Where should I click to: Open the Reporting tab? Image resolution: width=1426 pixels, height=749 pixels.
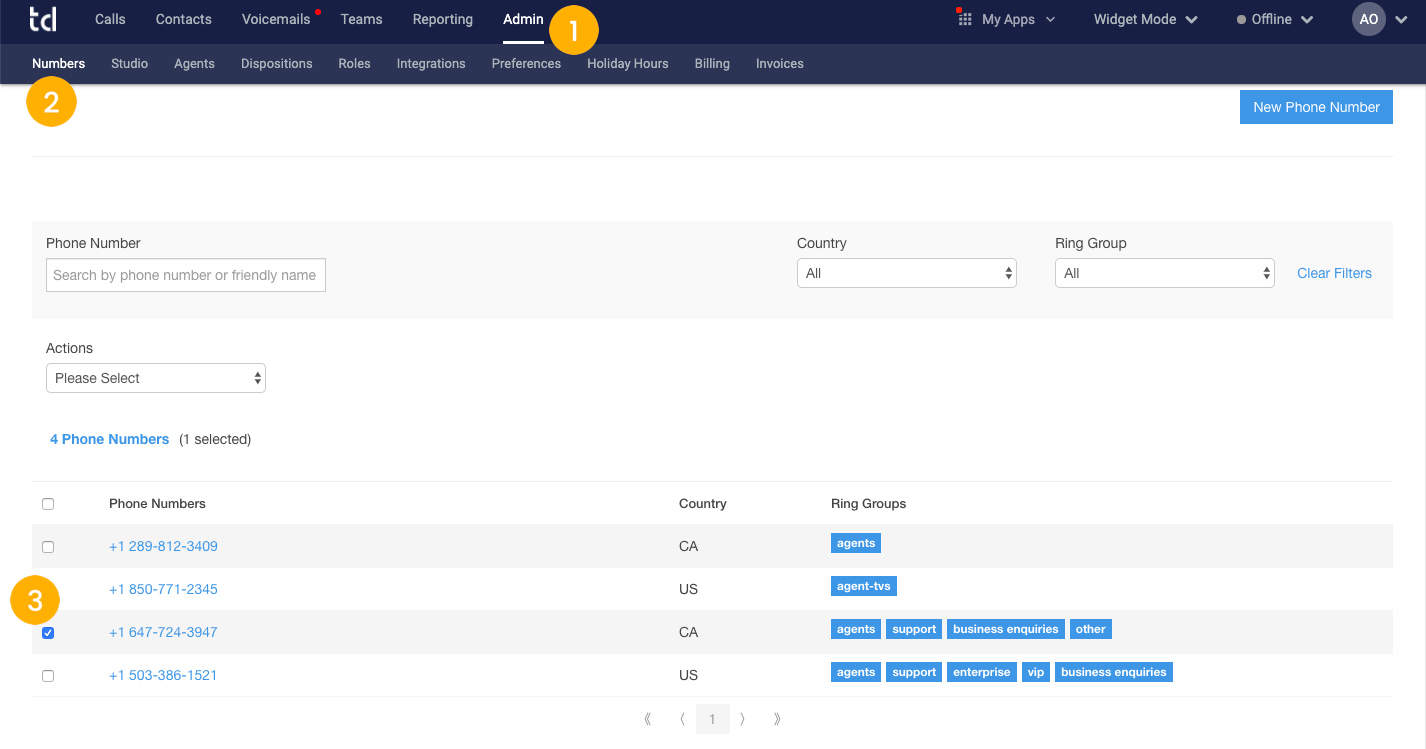click(x=443, y=19)
